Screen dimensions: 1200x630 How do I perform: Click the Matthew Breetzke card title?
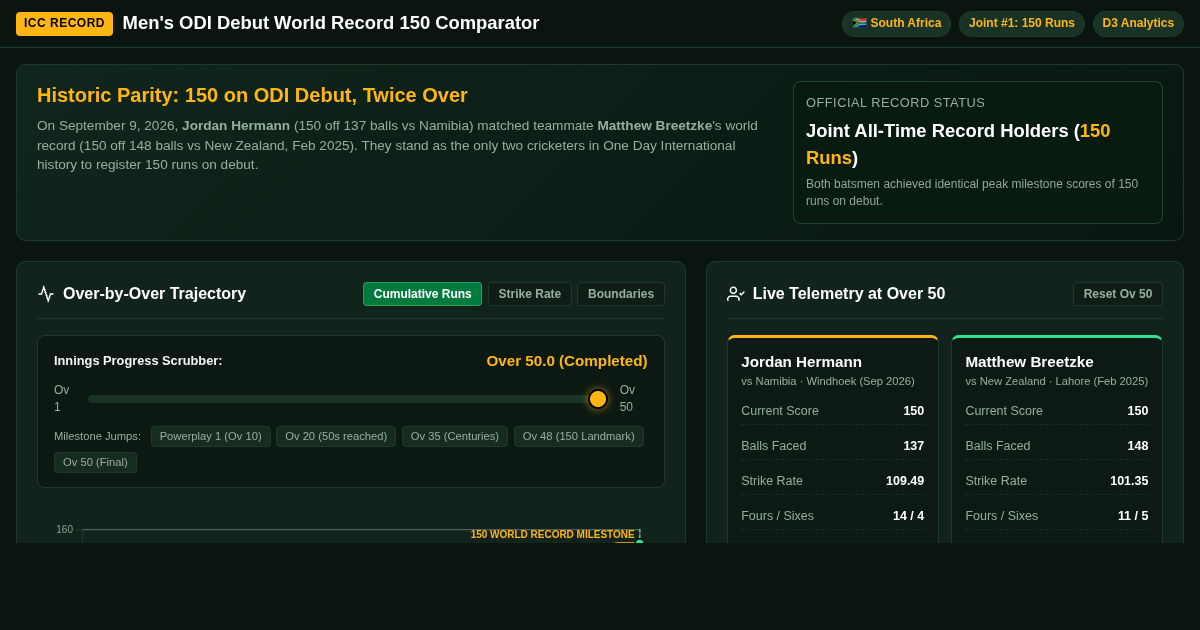click(x=1029, y=361)
